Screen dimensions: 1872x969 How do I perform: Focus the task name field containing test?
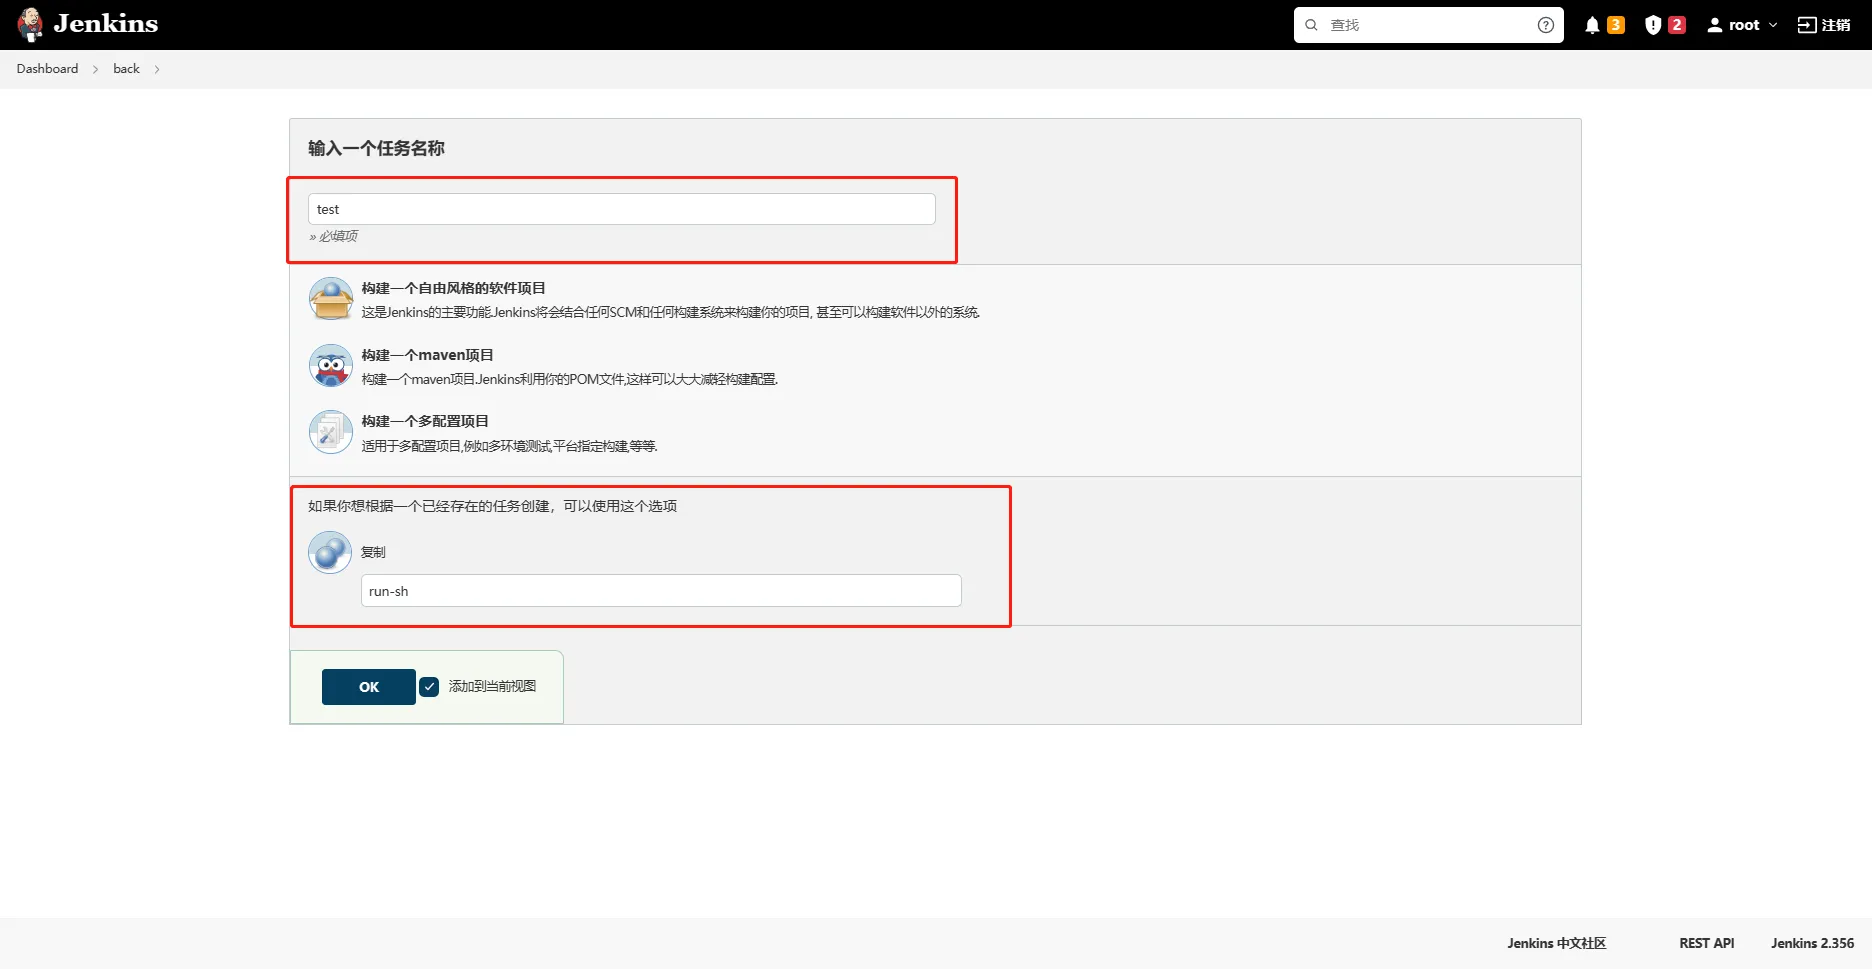pos(621,209)
